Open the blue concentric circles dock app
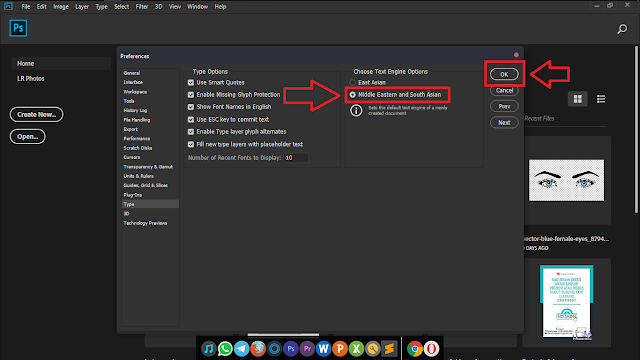 click(274, 349)
